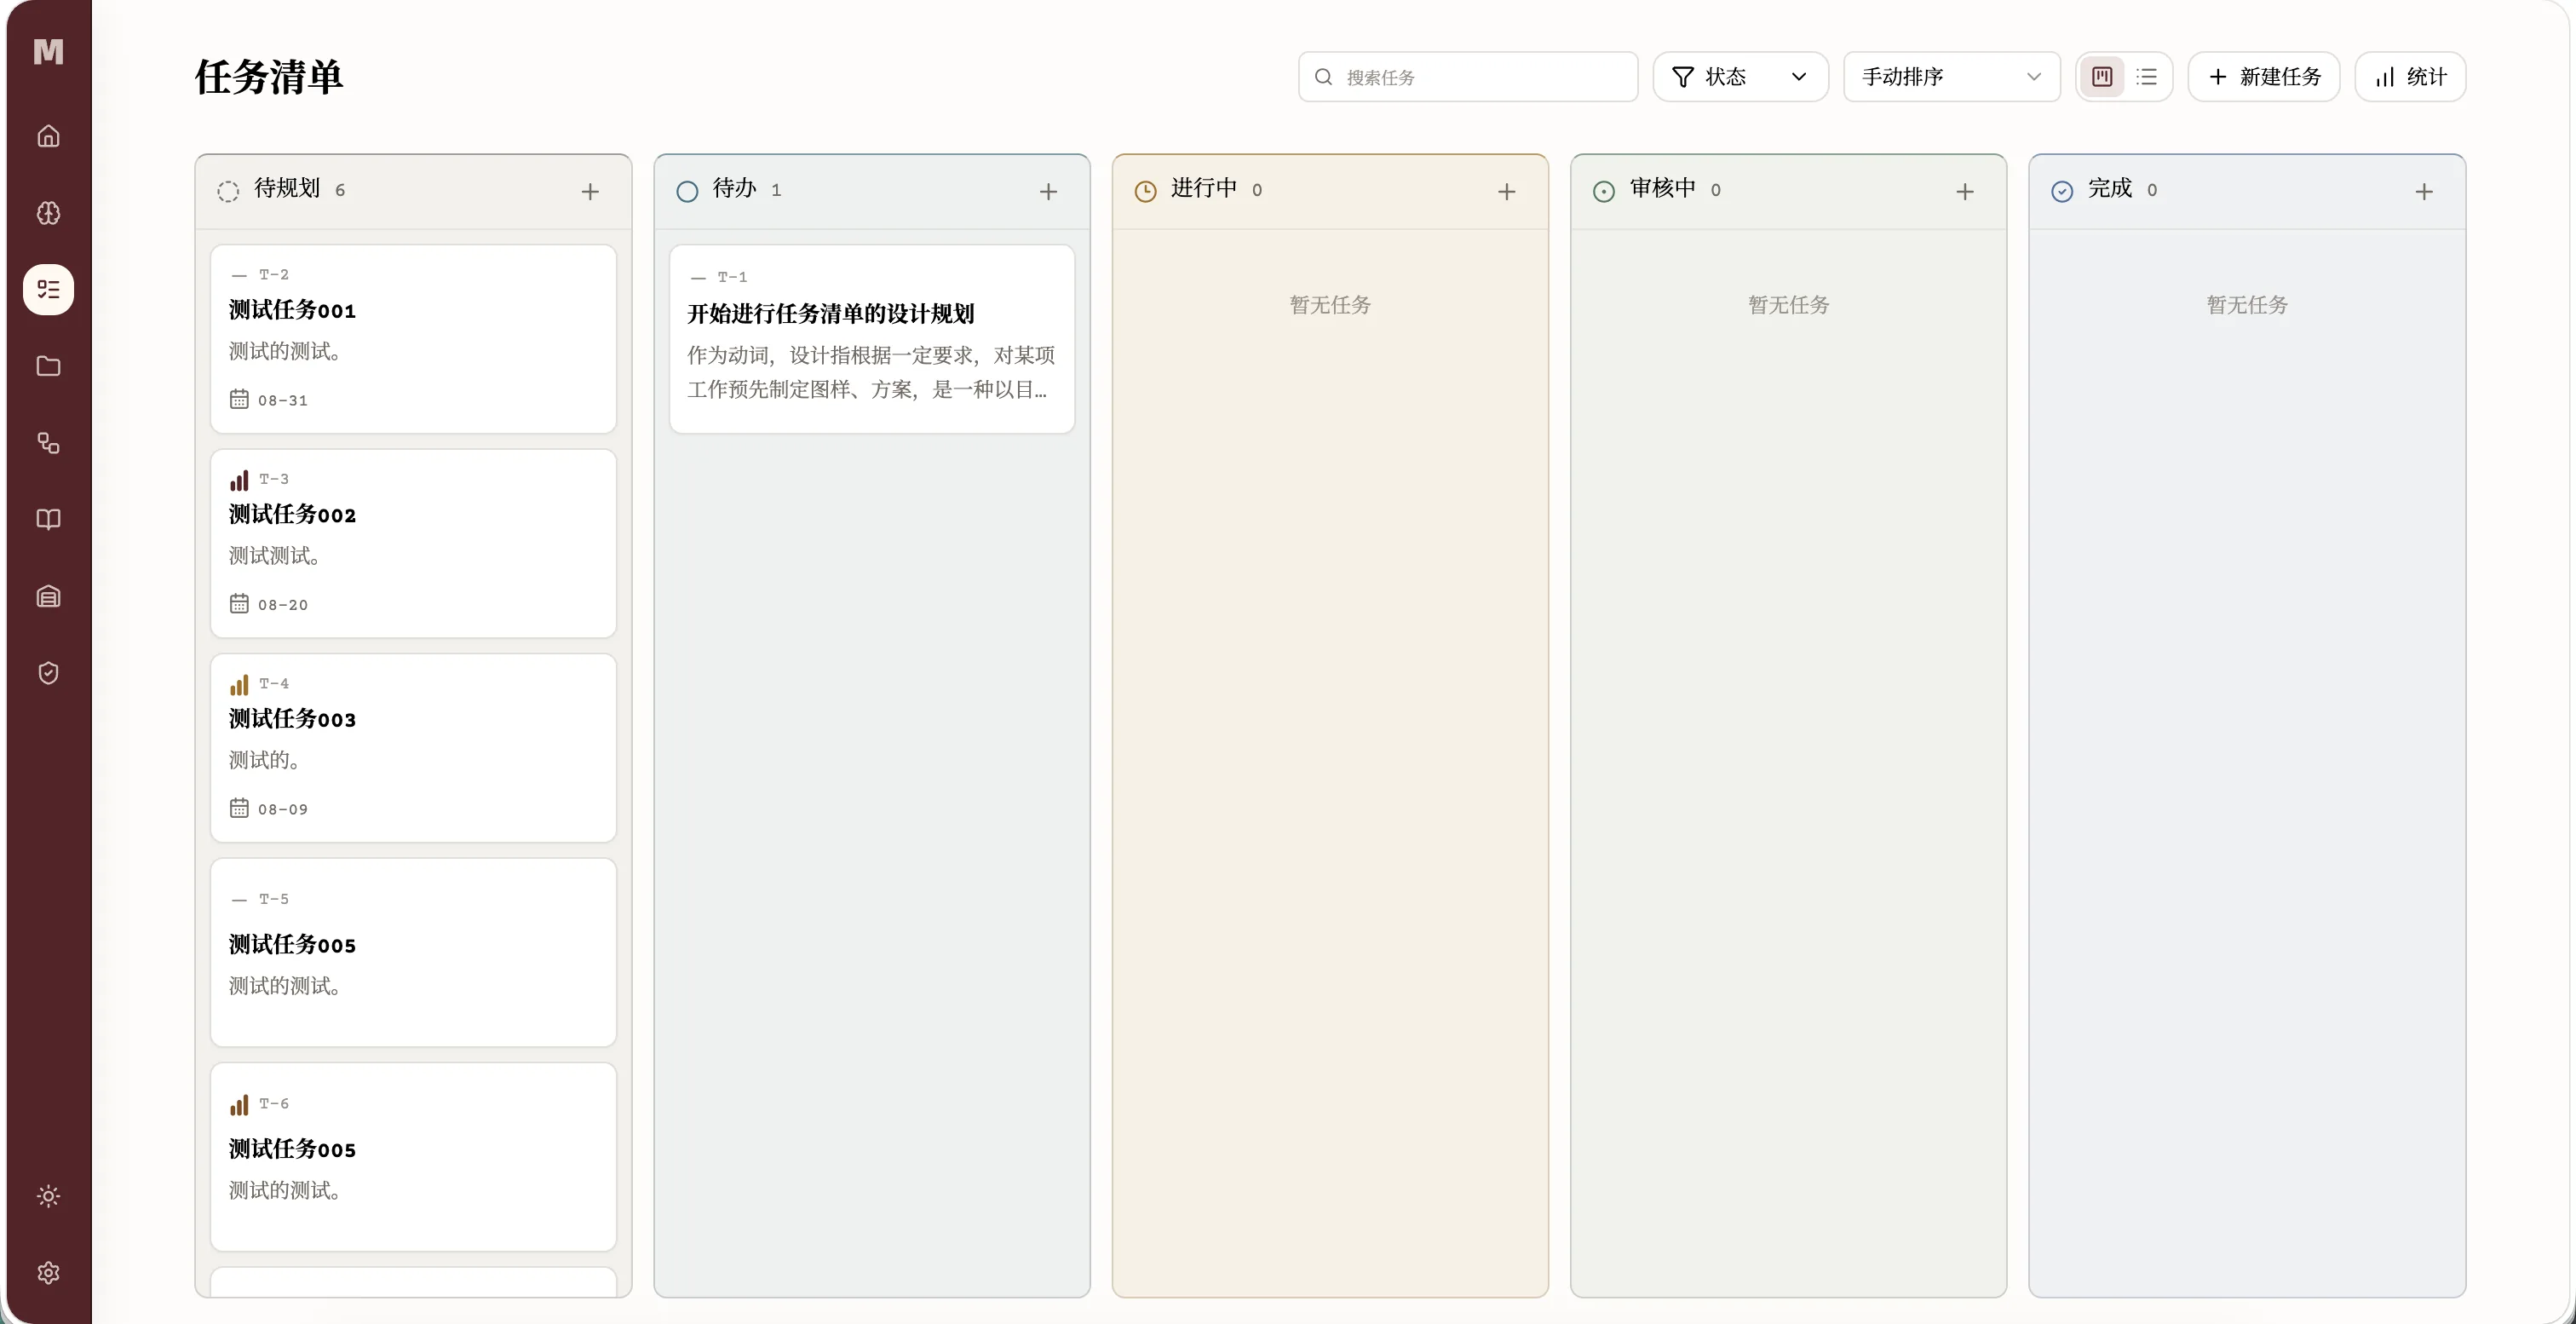This screenshot has width=2576, height=1324.
Task: Open the folder icon in the sidebar
Action: pos(48,366)
